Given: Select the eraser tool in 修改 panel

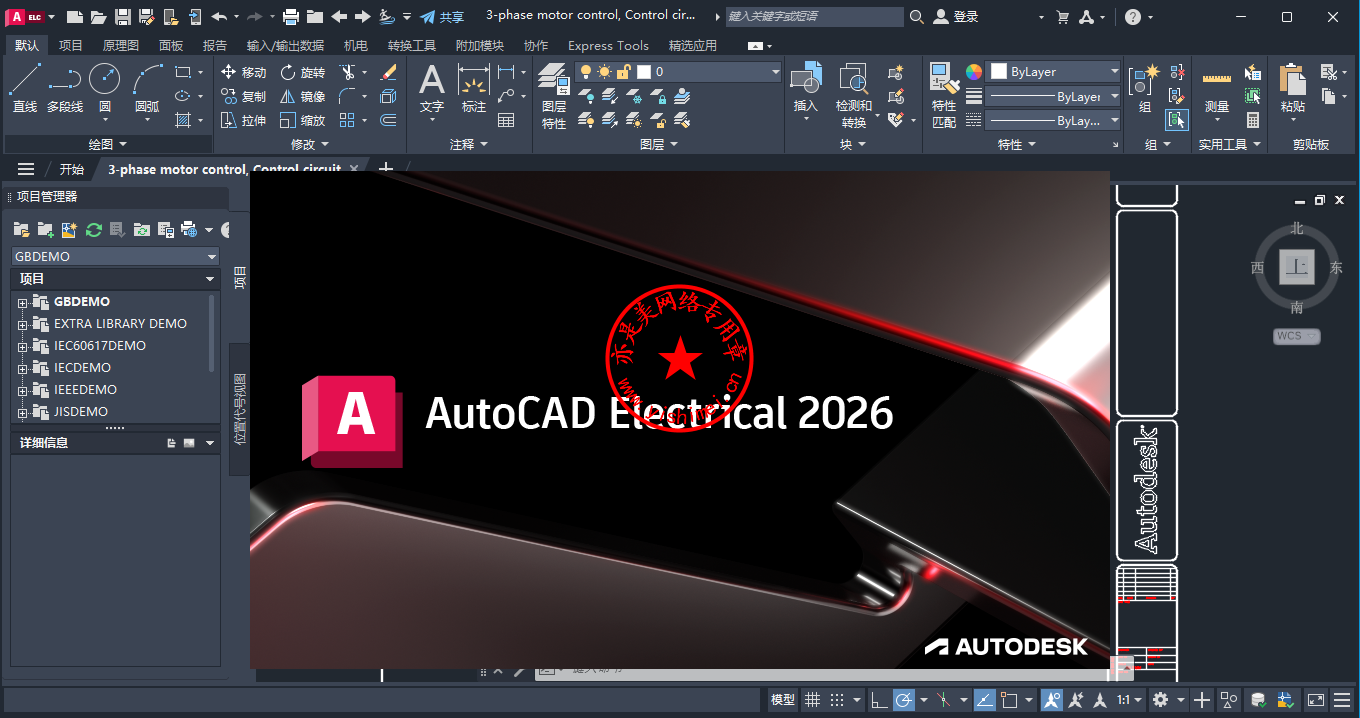Looking at the screenshot, I should tap(389, 72).
